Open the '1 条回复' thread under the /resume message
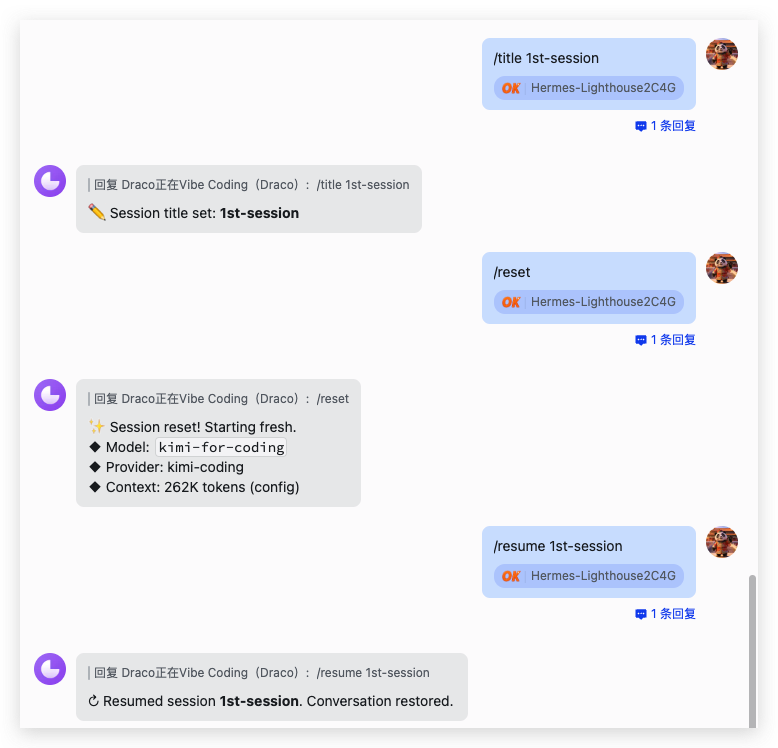 [x=666, y=614]
